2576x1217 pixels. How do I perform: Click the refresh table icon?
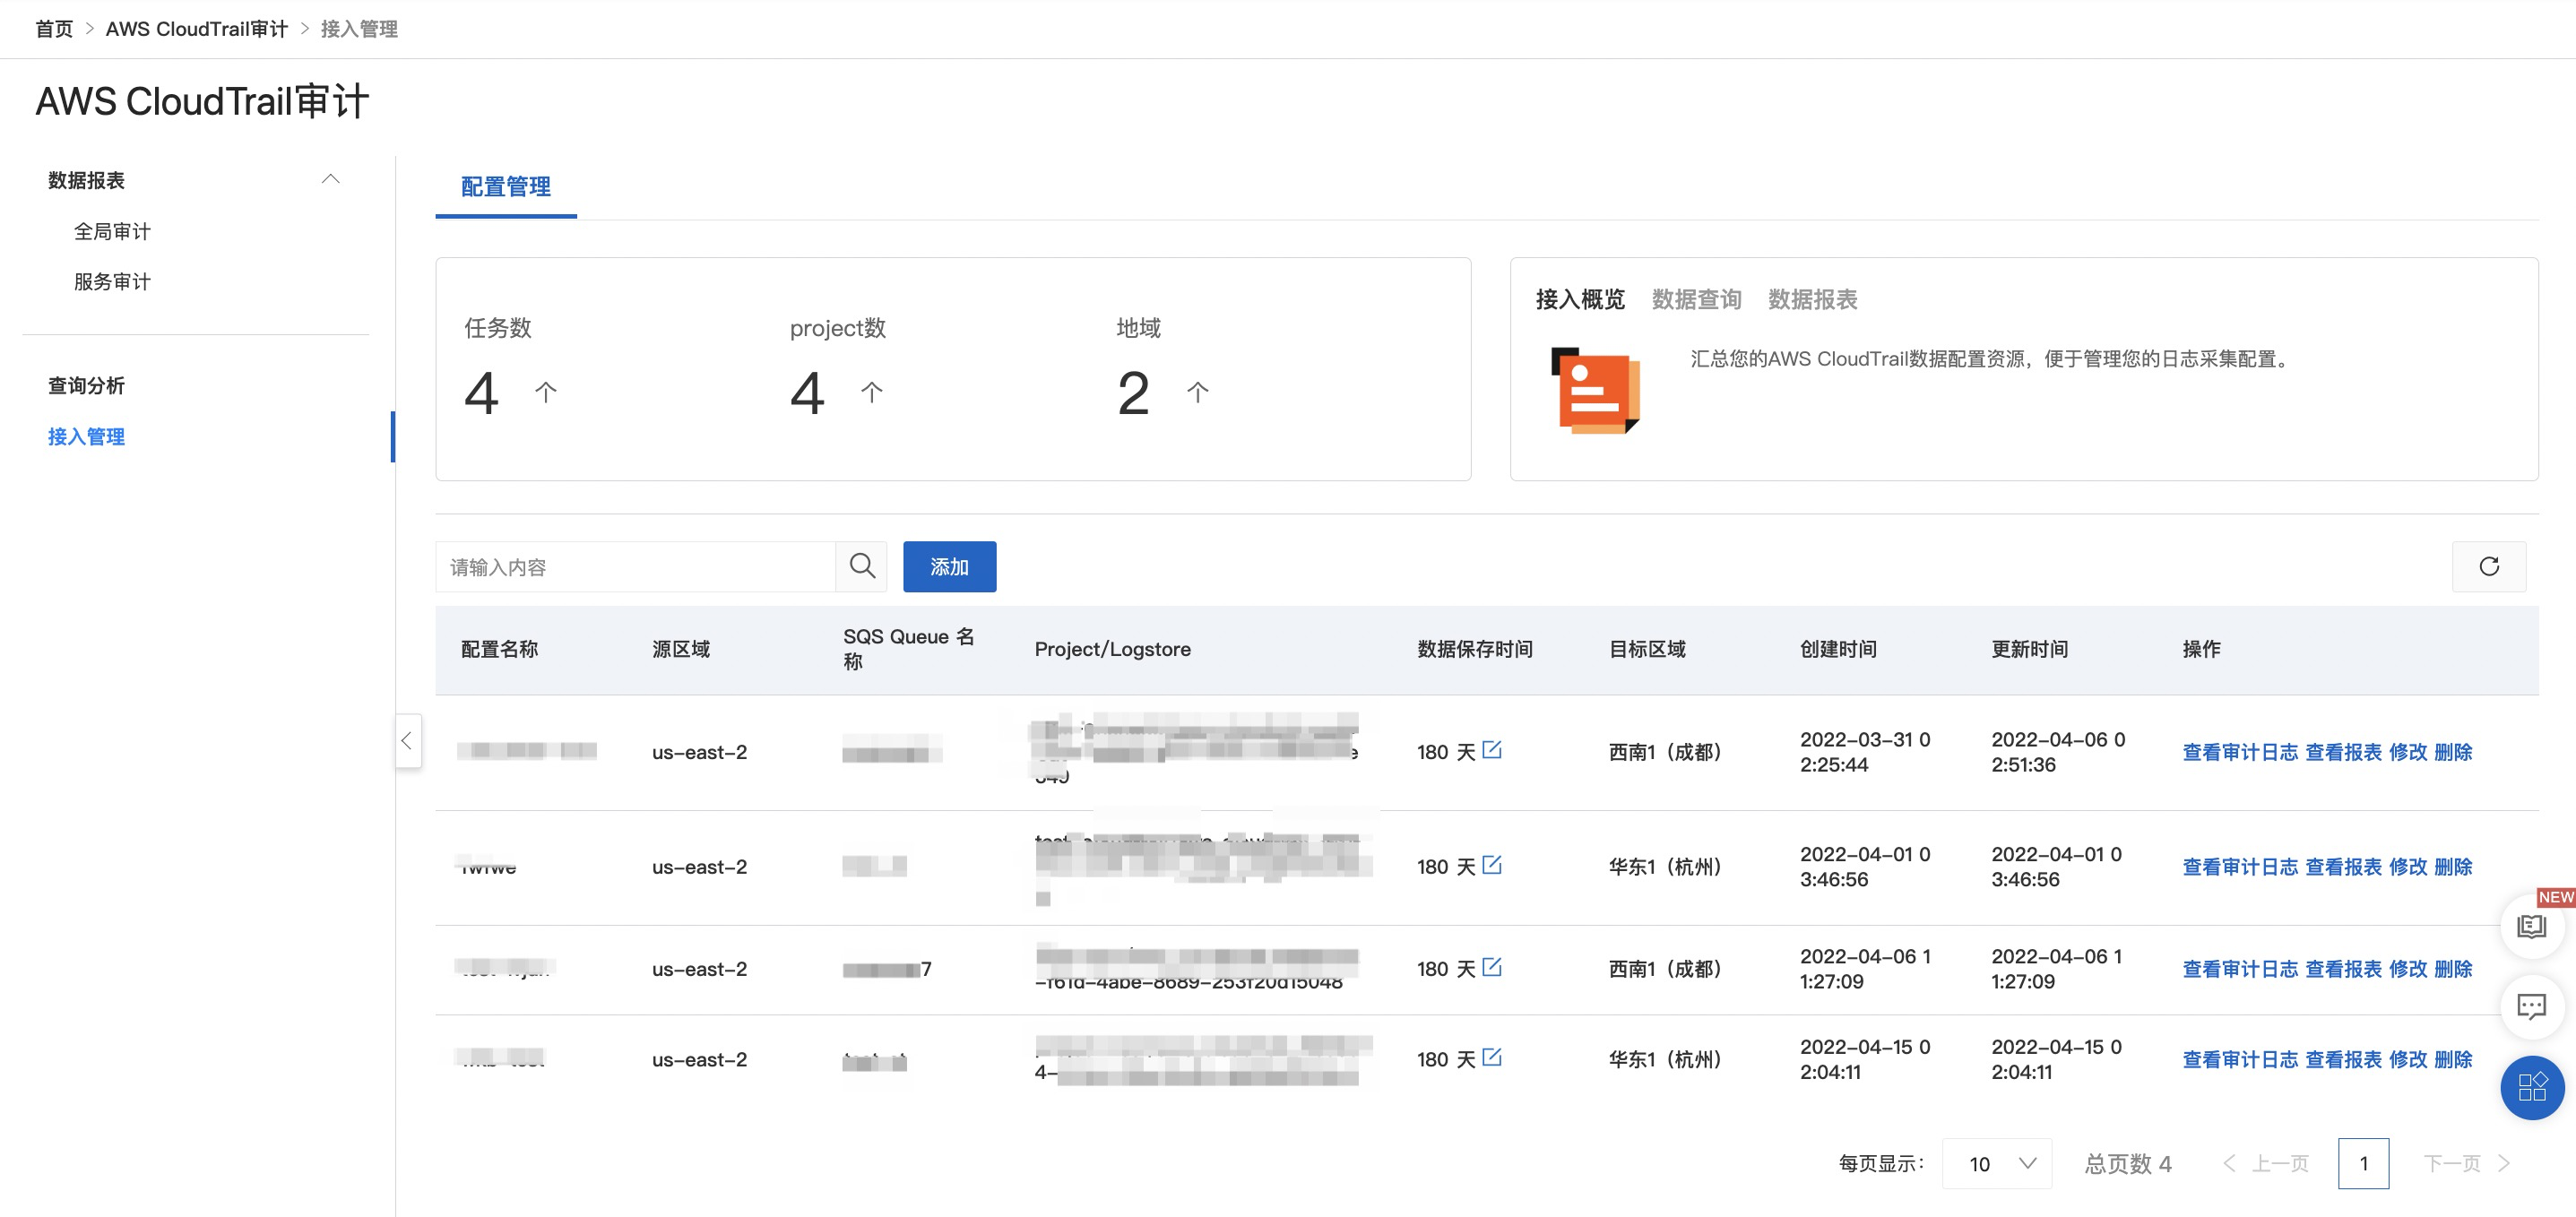tap(2489, 566)
